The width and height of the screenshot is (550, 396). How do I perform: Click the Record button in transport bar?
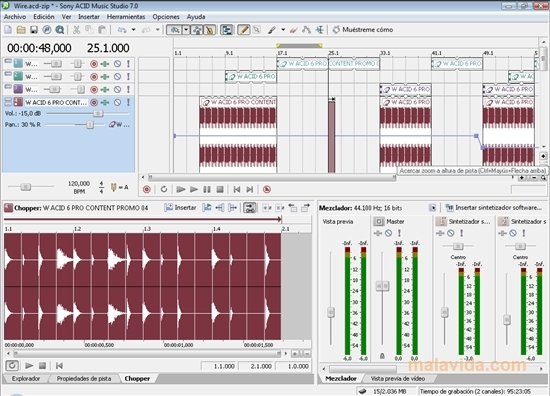147,189
